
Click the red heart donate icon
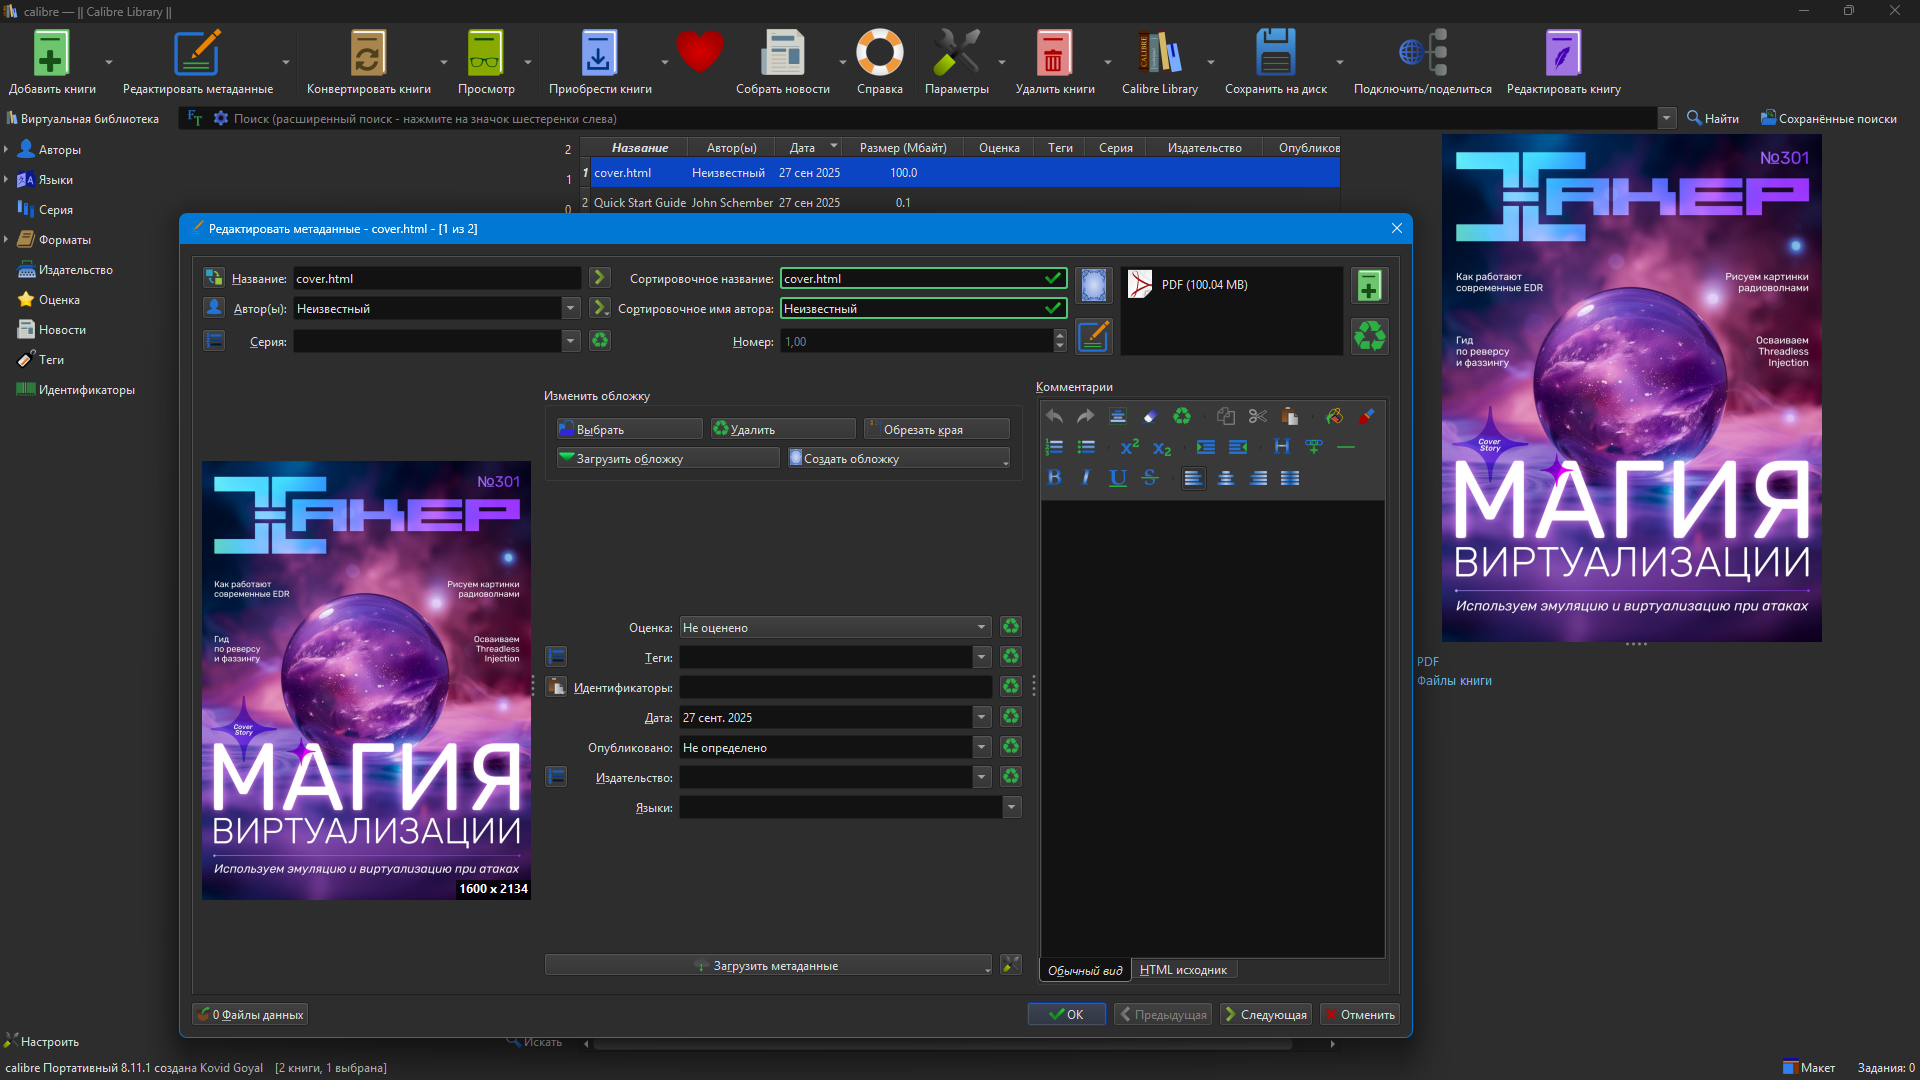[x=699, y=52]
